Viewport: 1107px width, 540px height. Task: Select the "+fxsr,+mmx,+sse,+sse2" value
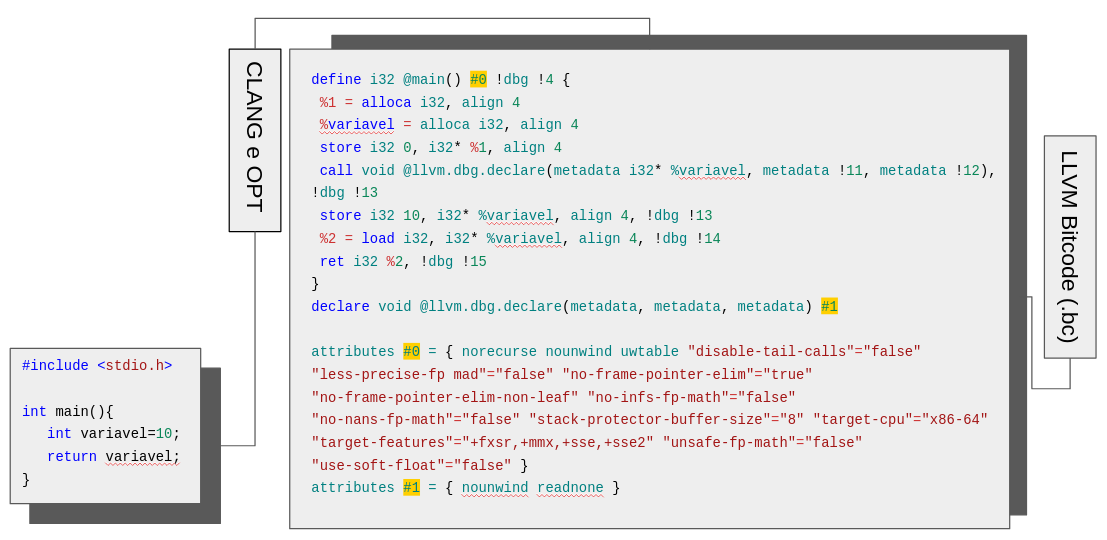(558, 443)
